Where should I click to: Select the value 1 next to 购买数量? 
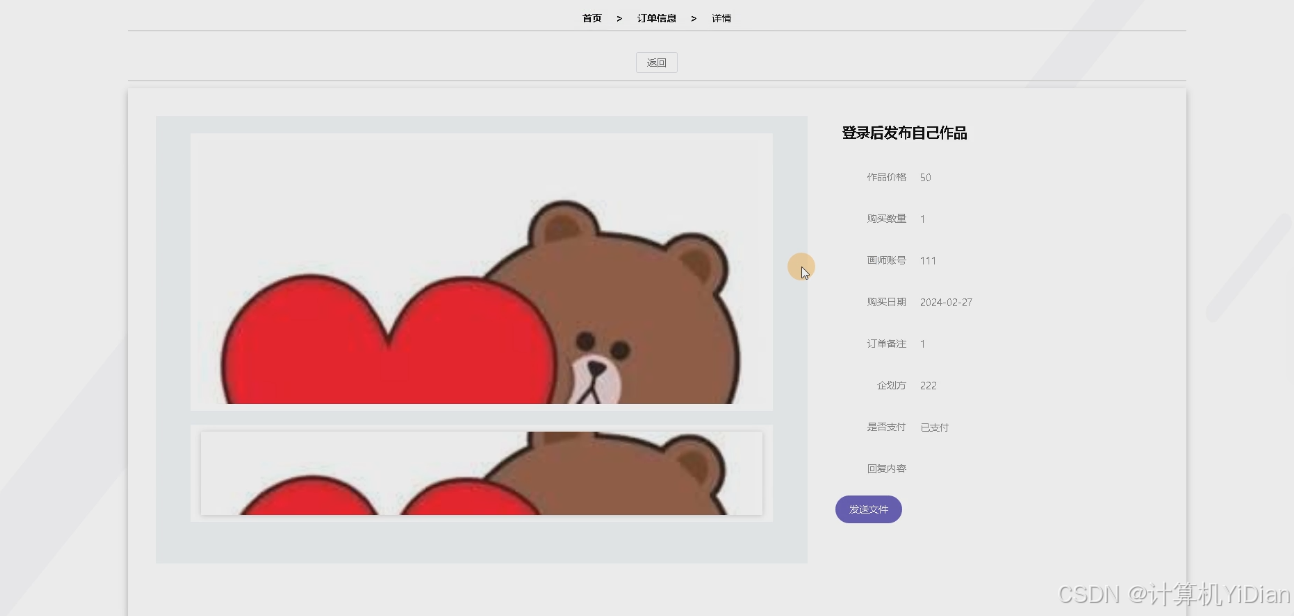pos(922,219)
